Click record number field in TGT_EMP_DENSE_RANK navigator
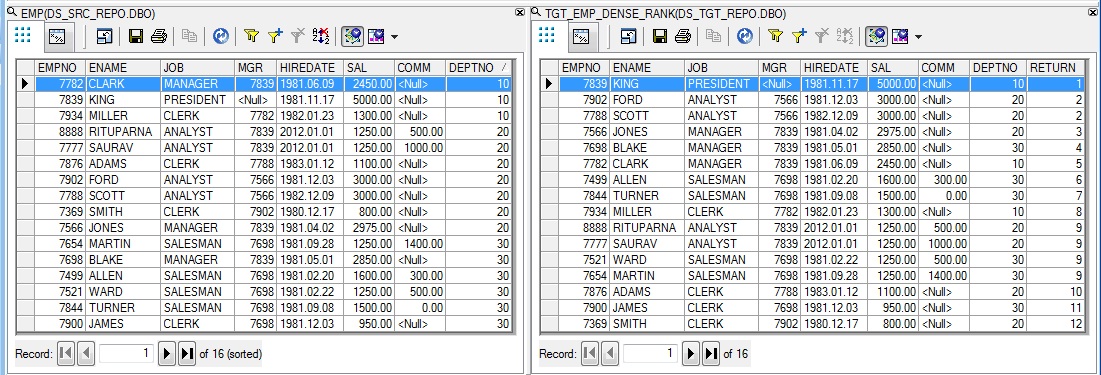Viewport: 1101px width, 375px height. click(x=650, y=354)
